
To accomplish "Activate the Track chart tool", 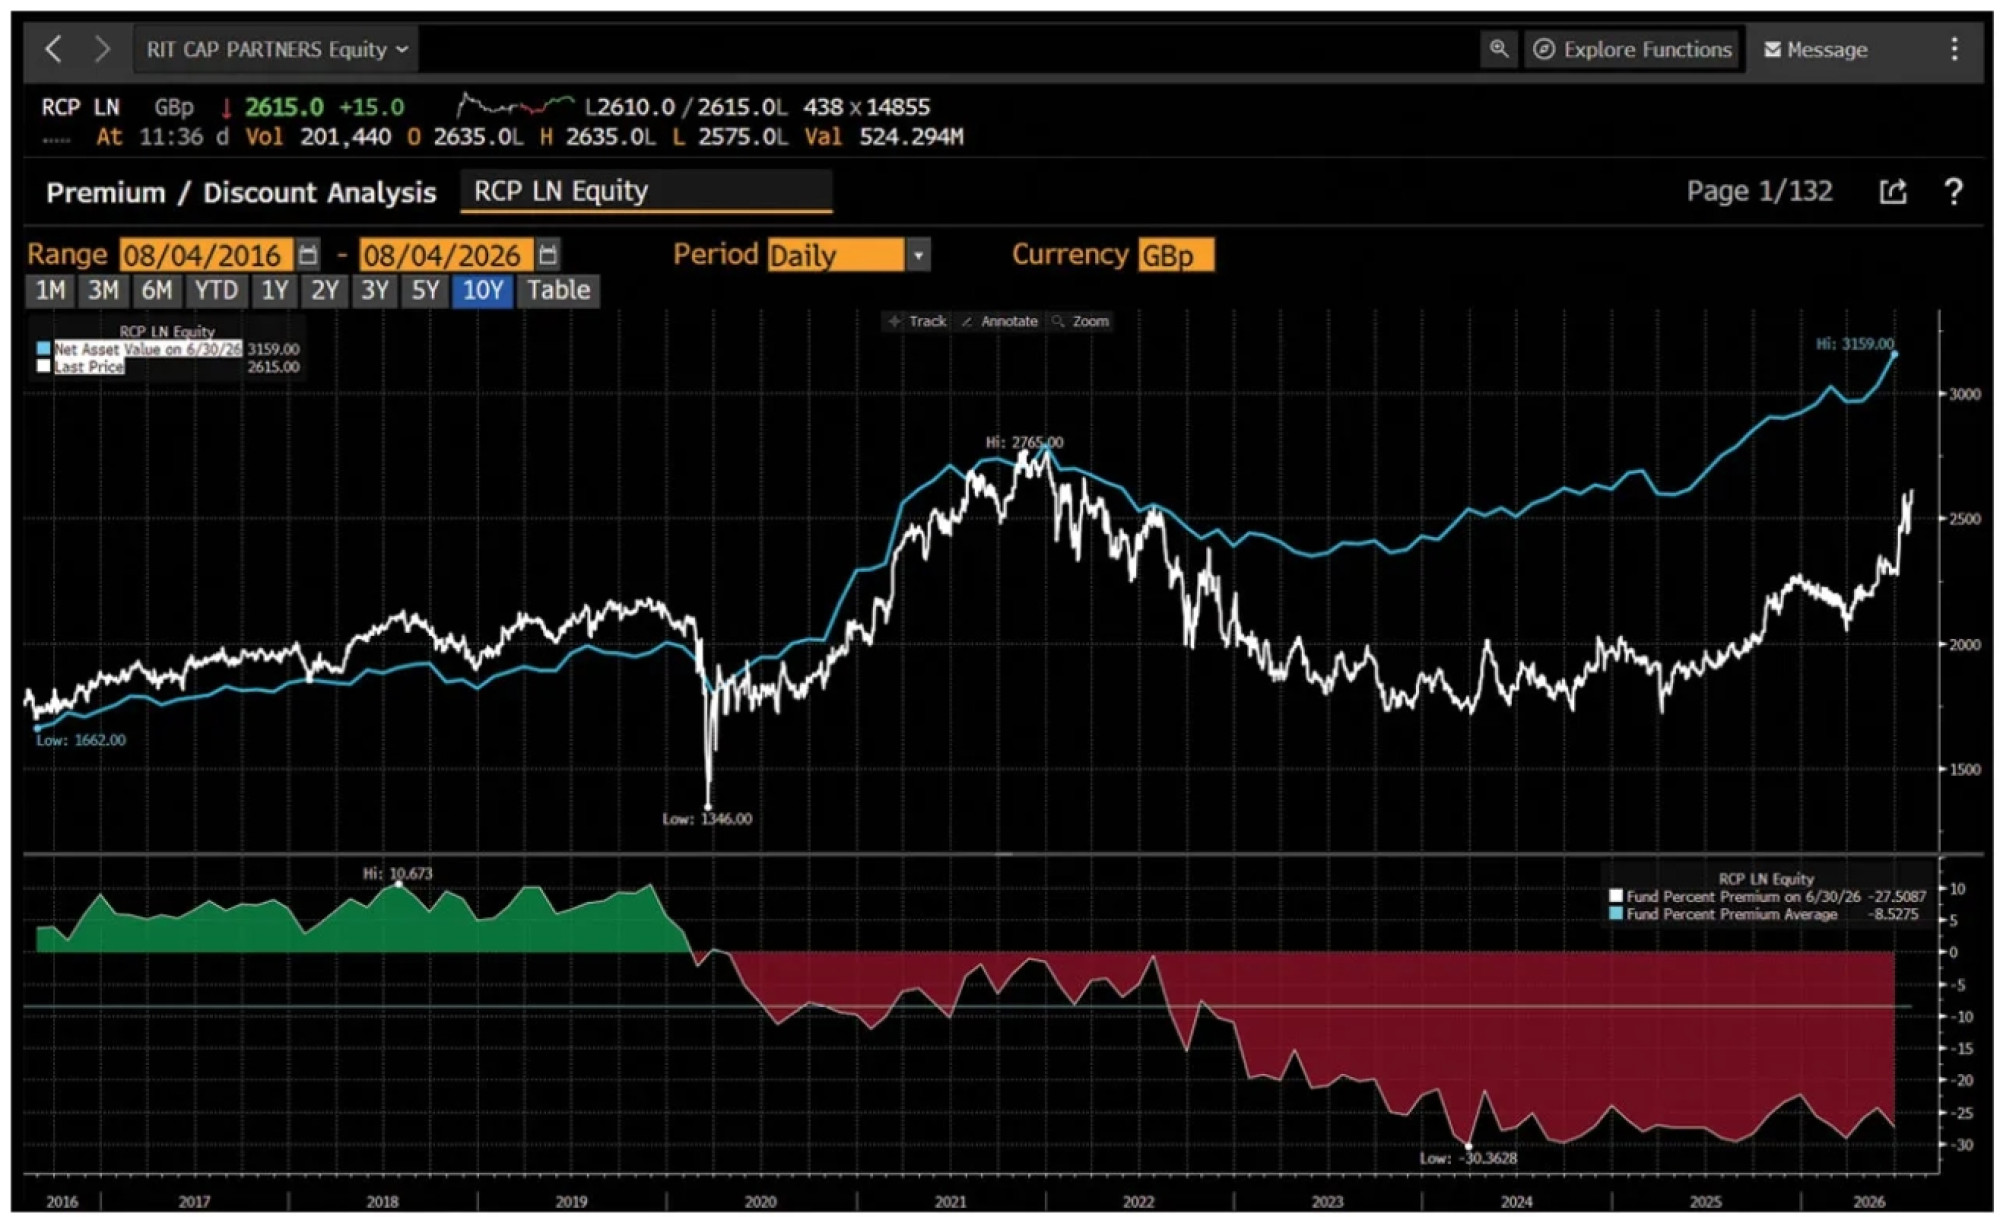I will coord(918,321).
